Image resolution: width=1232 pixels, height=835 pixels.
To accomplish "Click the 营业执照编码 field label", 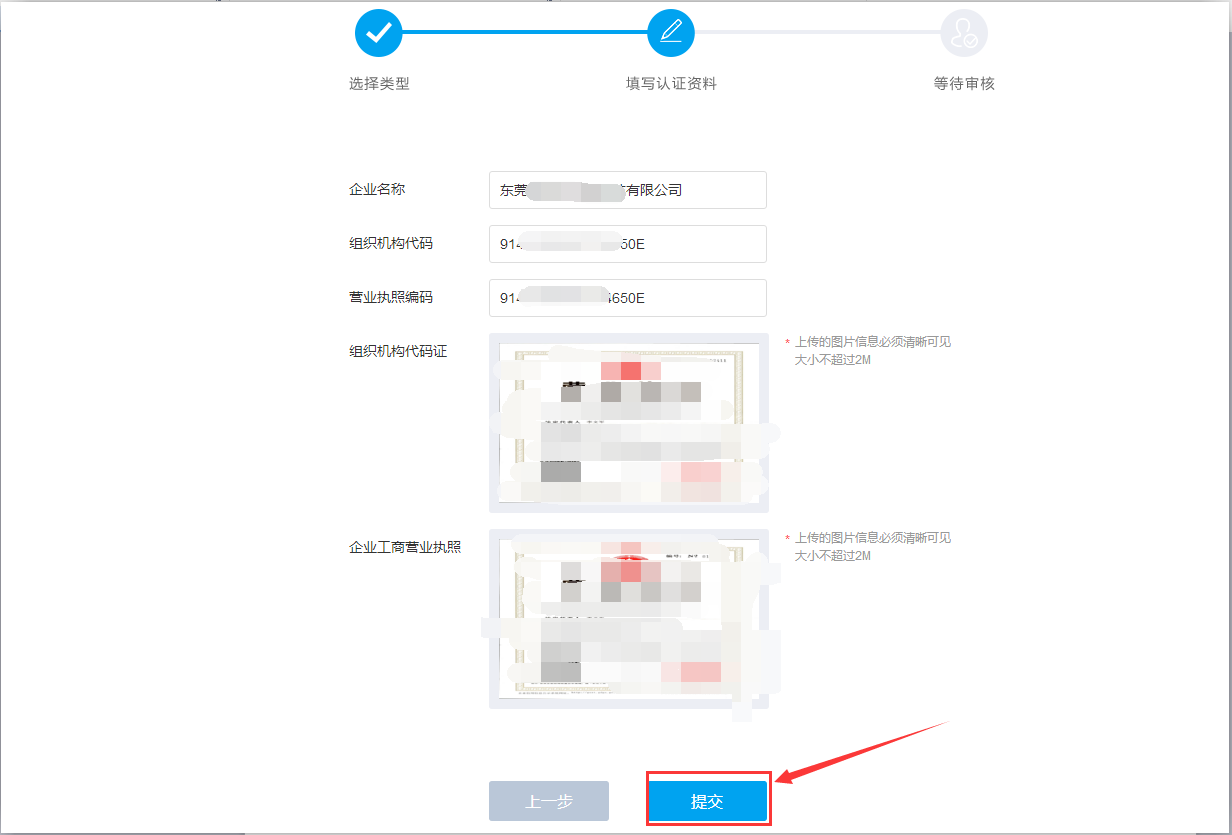I will (391, 297).
